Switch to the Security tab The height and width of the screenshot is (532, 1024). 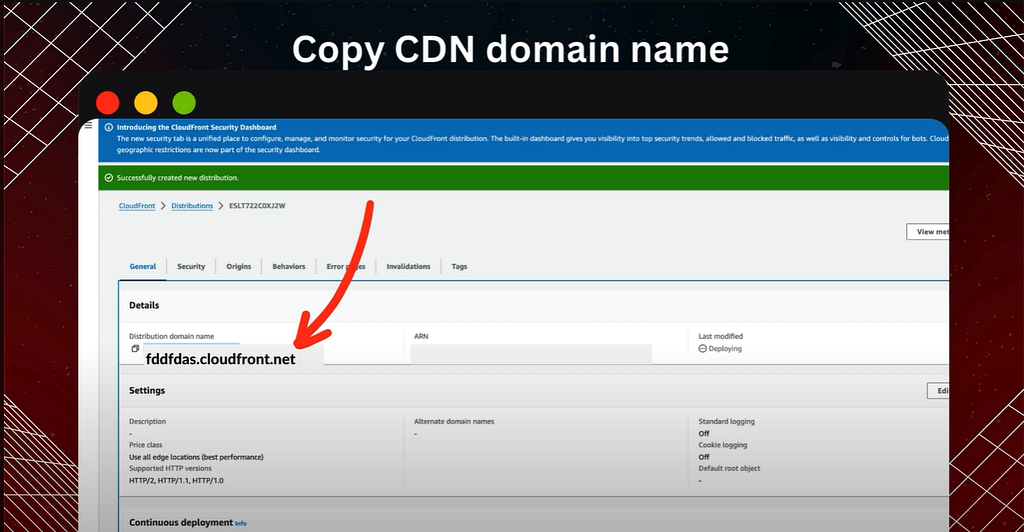[191, 266]
